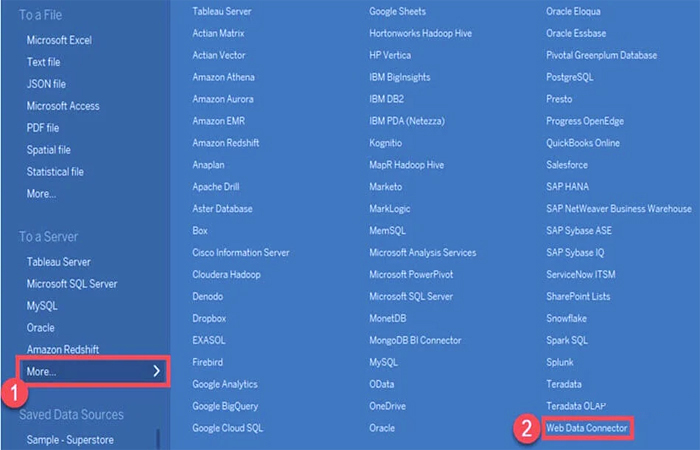This screenshot has height=450, width=700.
Task: Connect to Kognitio
Action: 385,143
